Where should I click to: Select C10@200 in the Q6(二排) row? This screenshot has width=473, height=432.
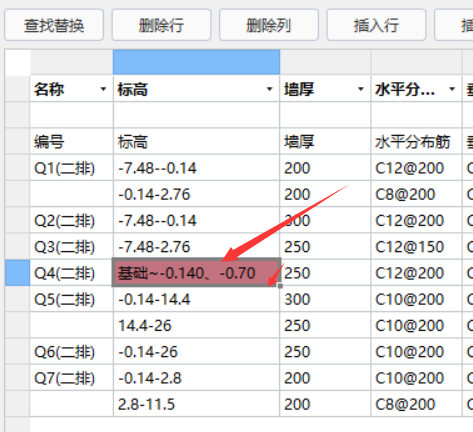click(x=416, y=352)
